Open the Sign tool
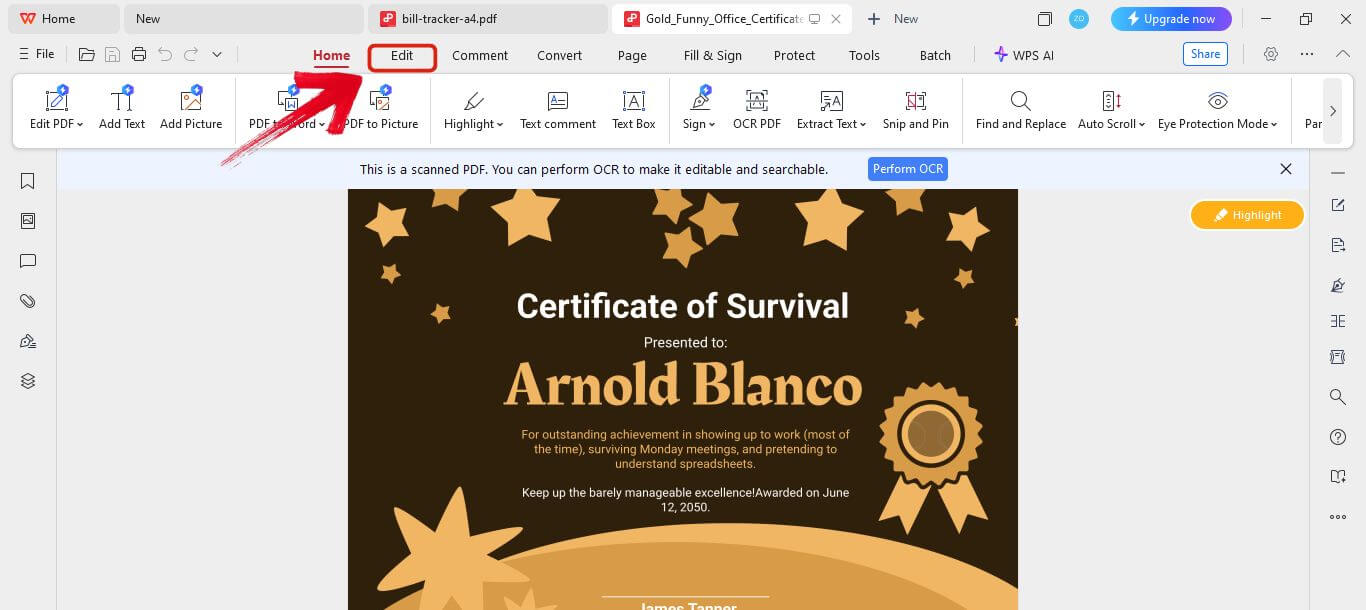This screenshot has height=610, width=1366. coord(699,109)
